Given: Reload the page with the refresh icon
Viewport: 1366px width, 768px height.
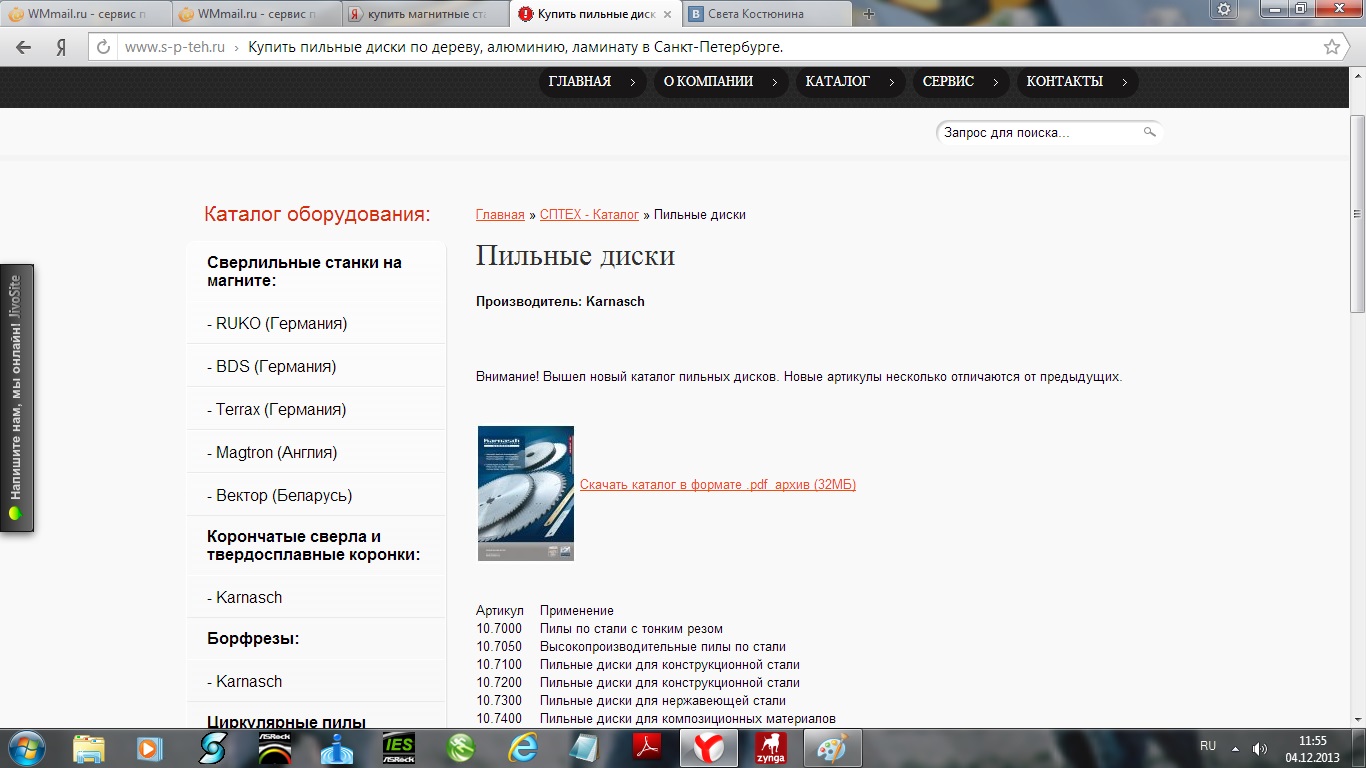Looking at the screenshot, I should [102, 47].
